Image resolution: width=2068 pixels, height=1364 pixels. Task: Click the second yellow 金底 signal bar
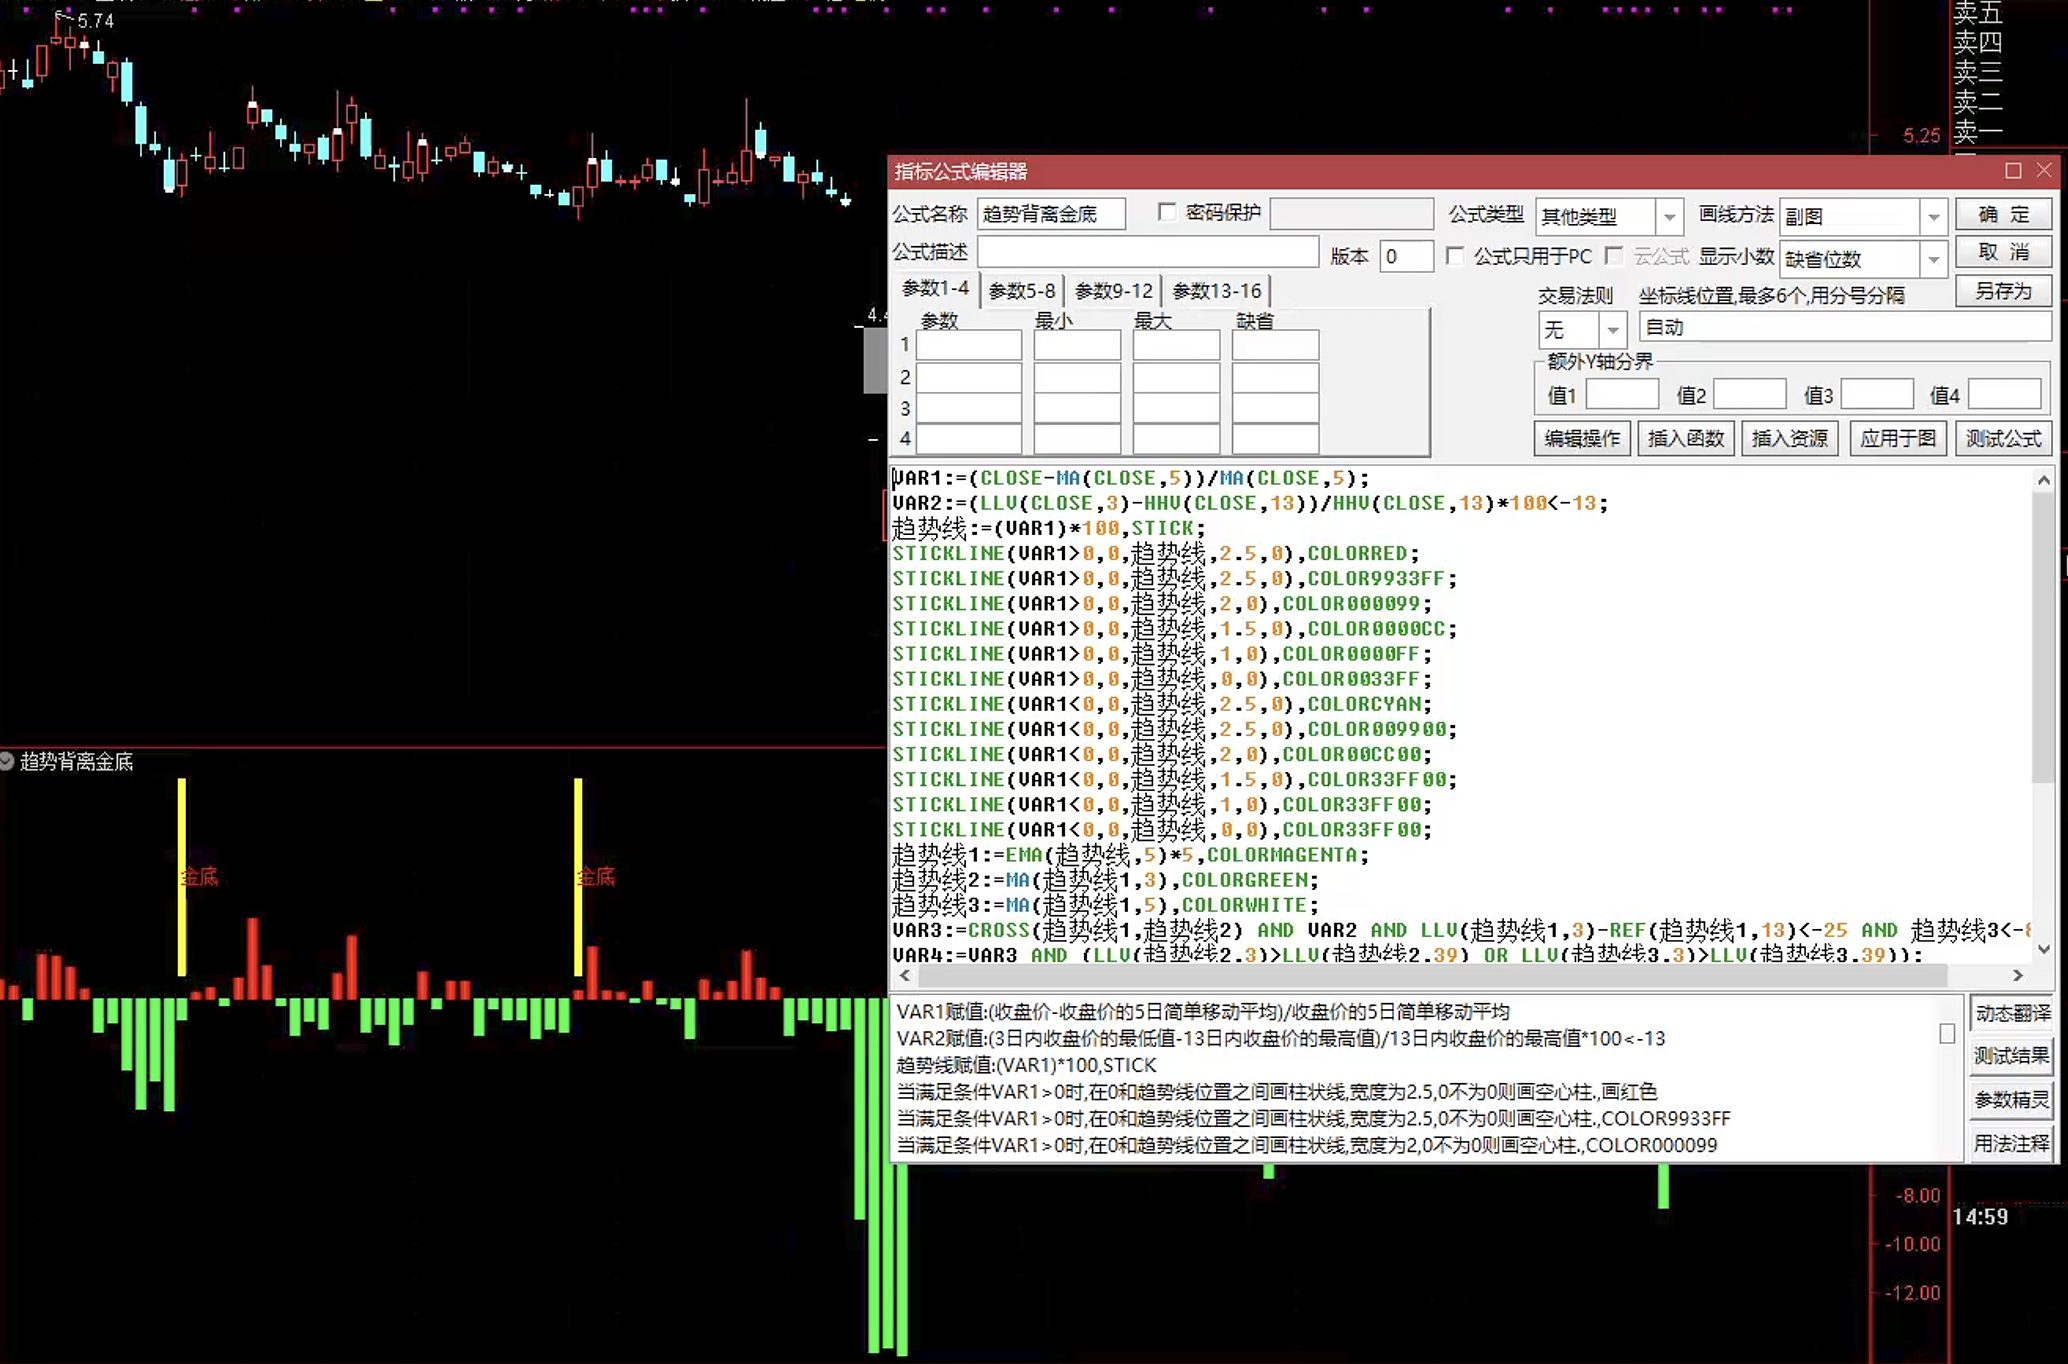(578, 876)
